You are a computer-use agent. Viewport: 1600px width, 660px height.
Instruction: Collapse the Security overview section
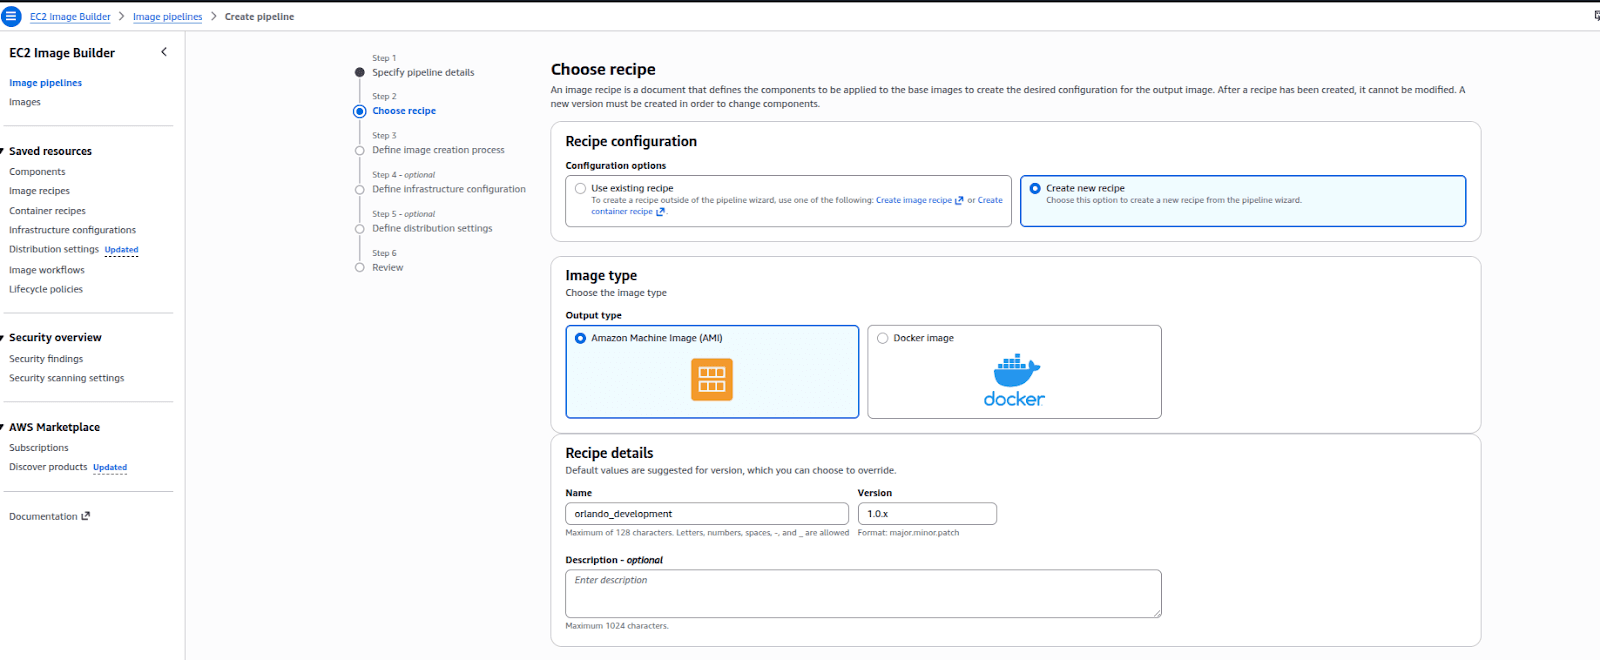pos(3,337)
